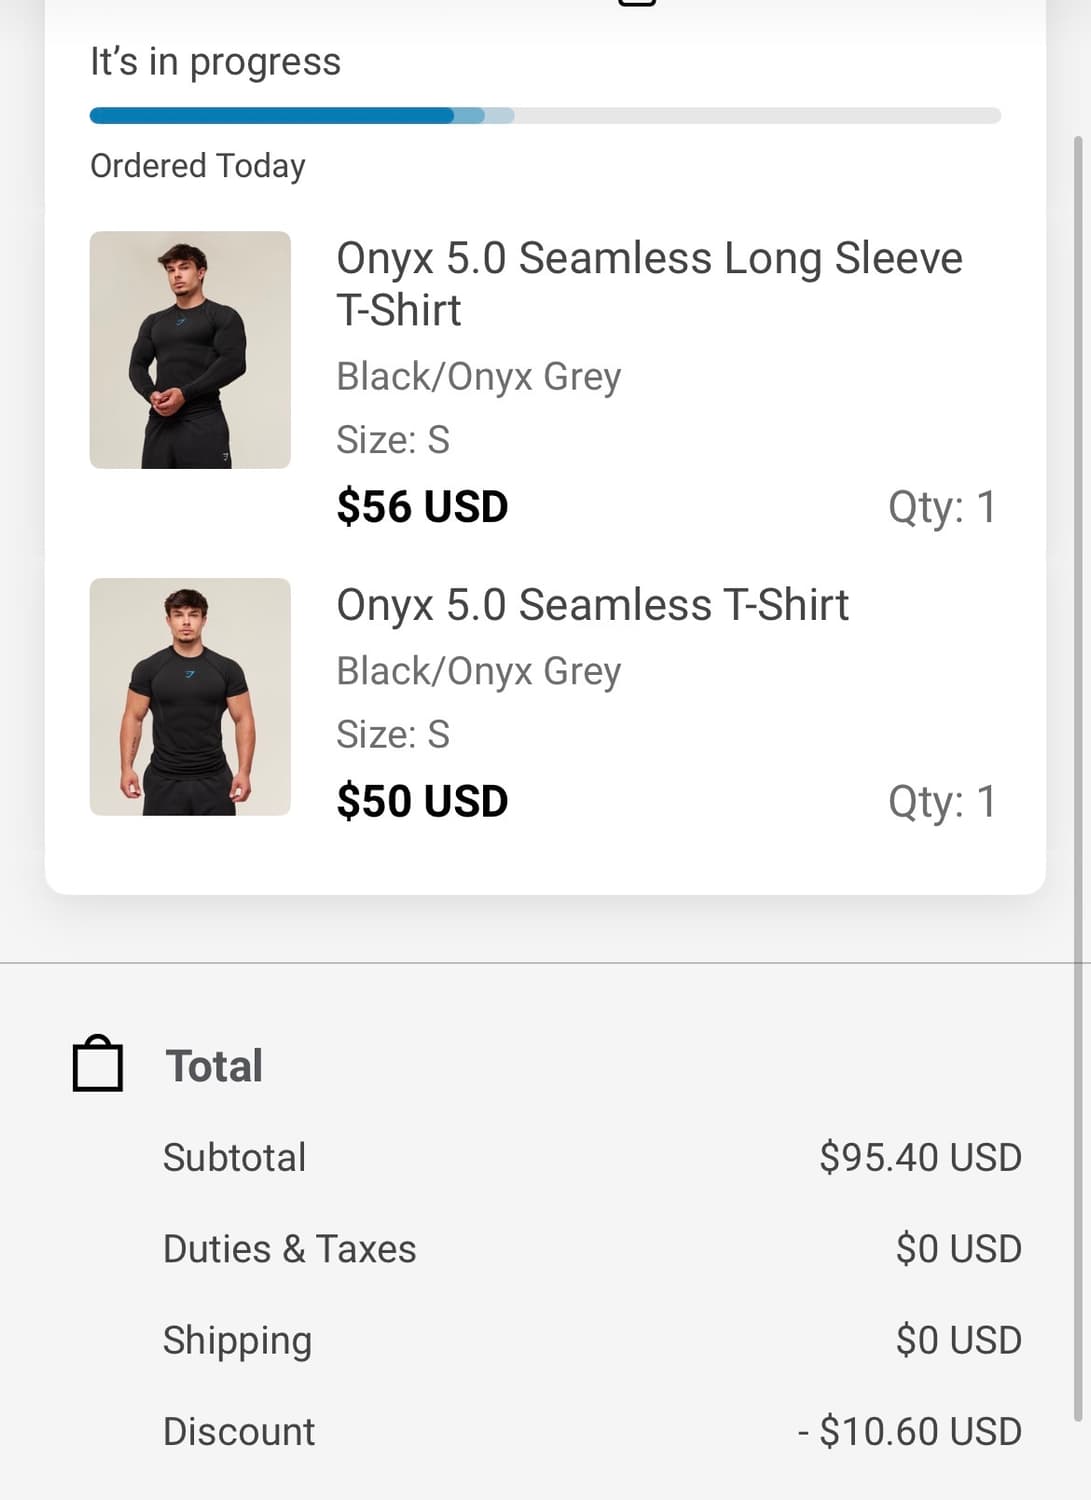Click the $95.40 USD subtotal amount
Image resolution: width=1091 pixels, height=1500 pixels.
920,1158
